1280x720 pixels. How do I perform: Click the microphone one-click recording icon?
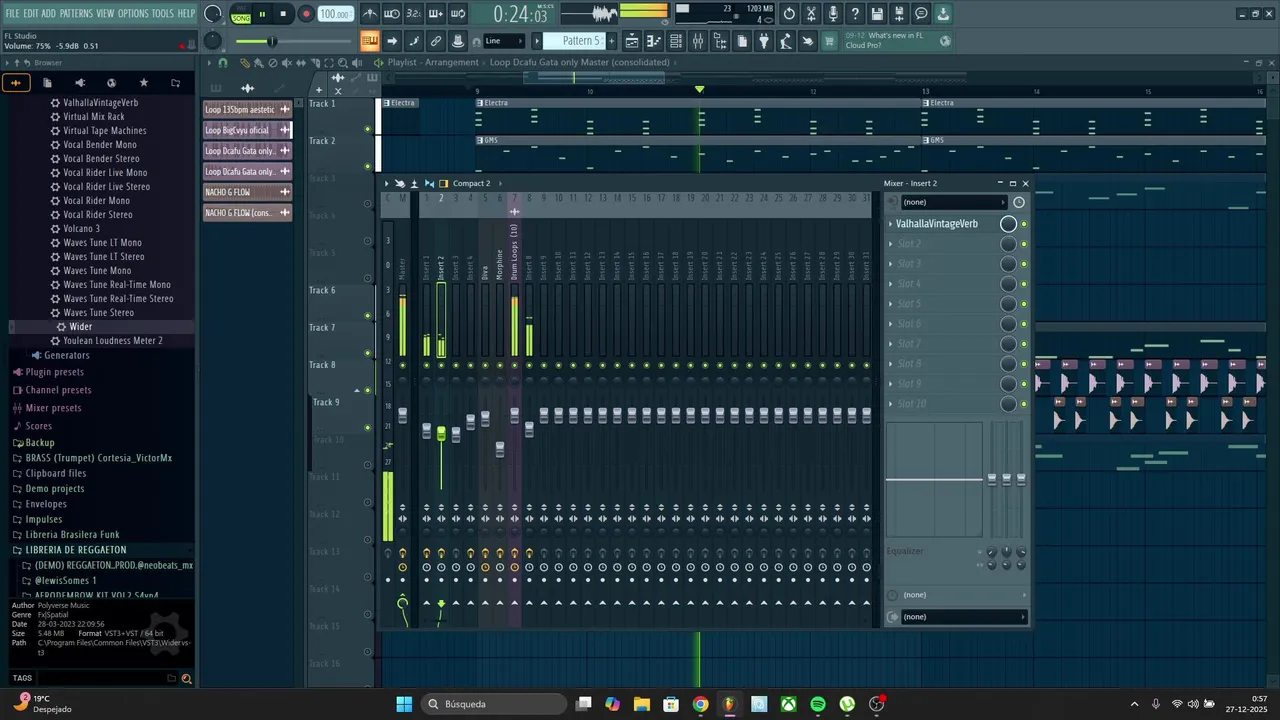(x=833, y=14)
